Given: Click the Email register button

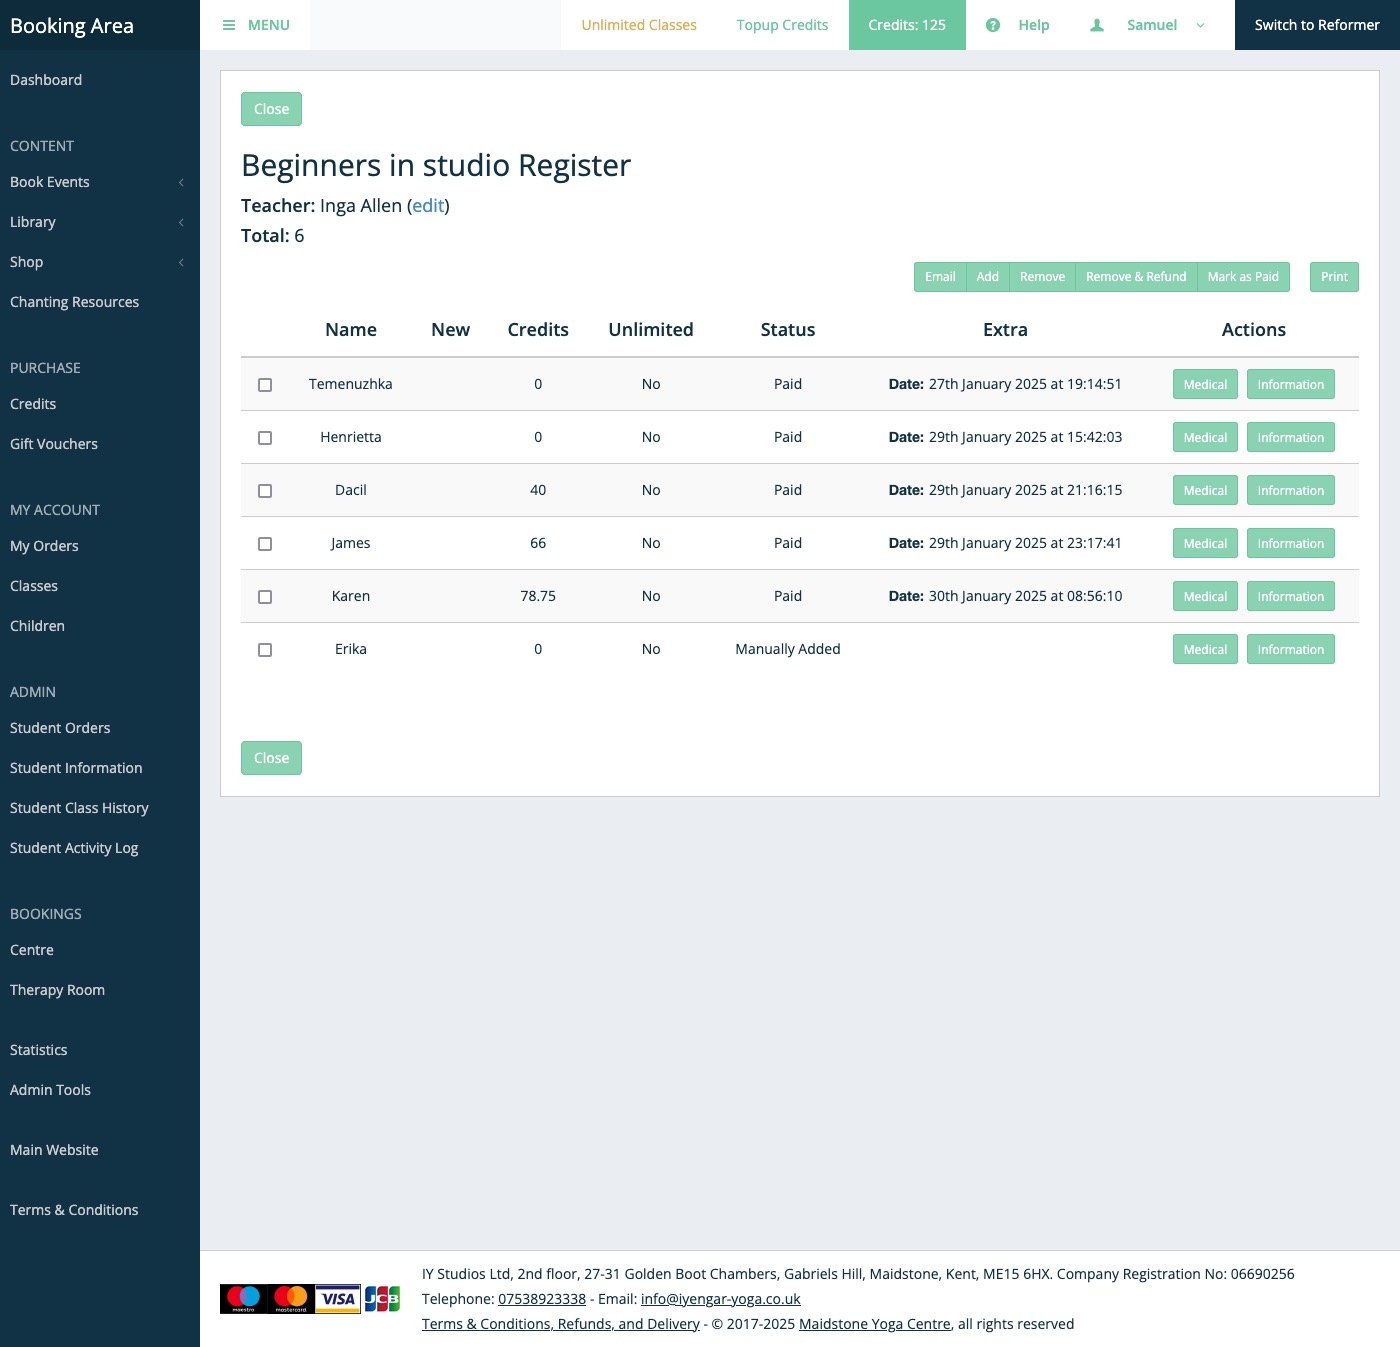Looking at the screenshot, I should click(x=940, y=277).
